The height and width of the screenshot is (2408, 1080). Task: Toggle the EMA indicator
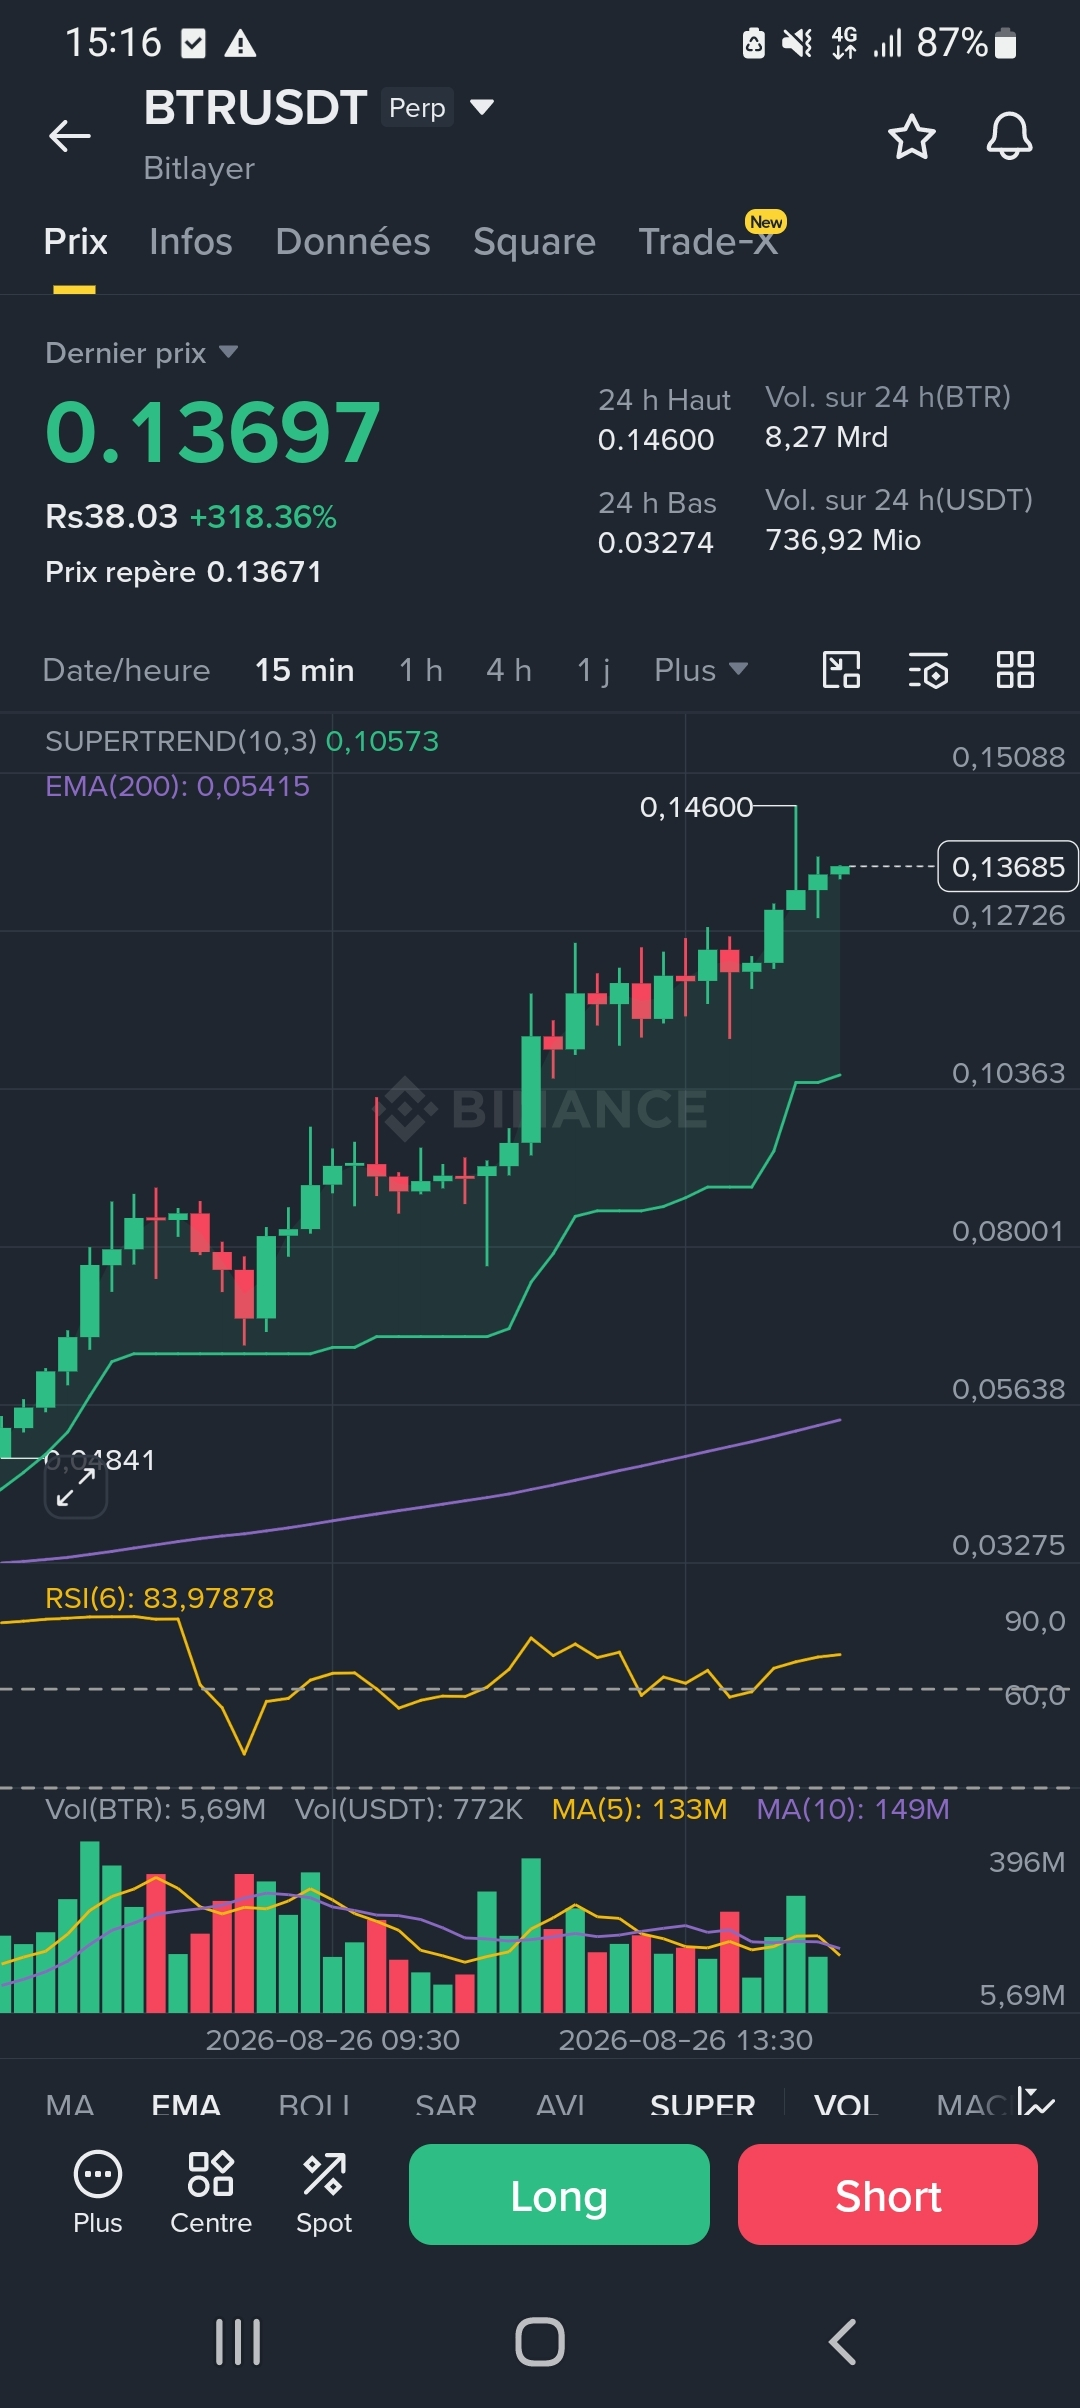(x=186, y=2104)
